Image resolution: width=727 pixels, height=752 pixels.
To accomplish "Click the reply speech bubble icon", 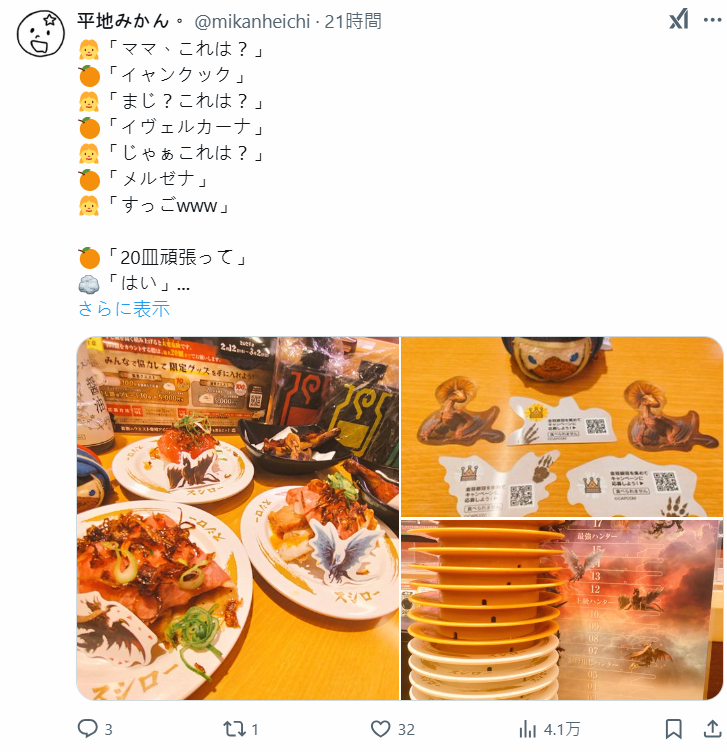I will [x=87, y=728].
